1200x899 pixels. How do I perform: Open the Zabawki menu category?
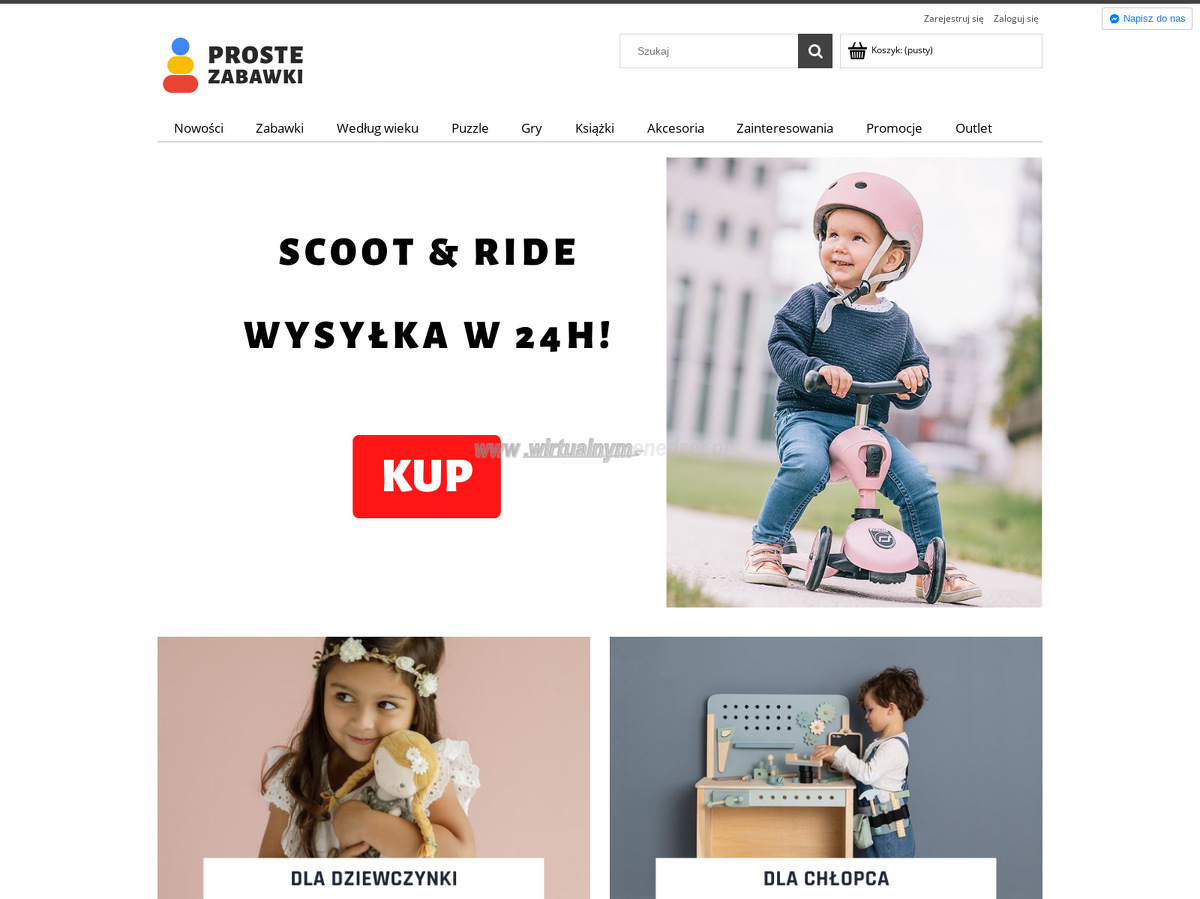coord(280,128)
